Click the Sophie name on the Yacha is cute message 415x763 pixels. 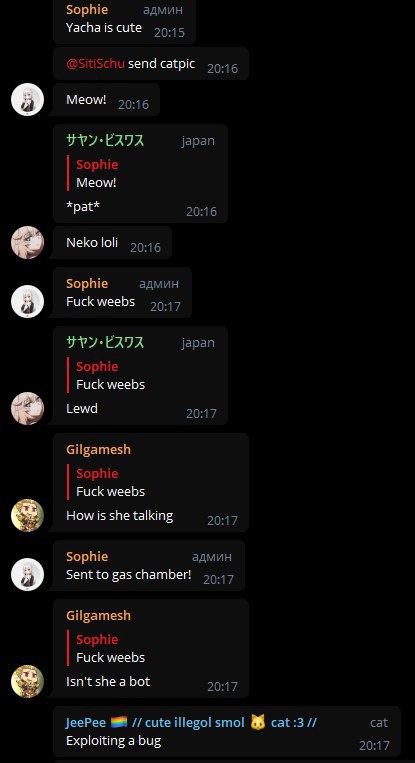tap(87, 9)
